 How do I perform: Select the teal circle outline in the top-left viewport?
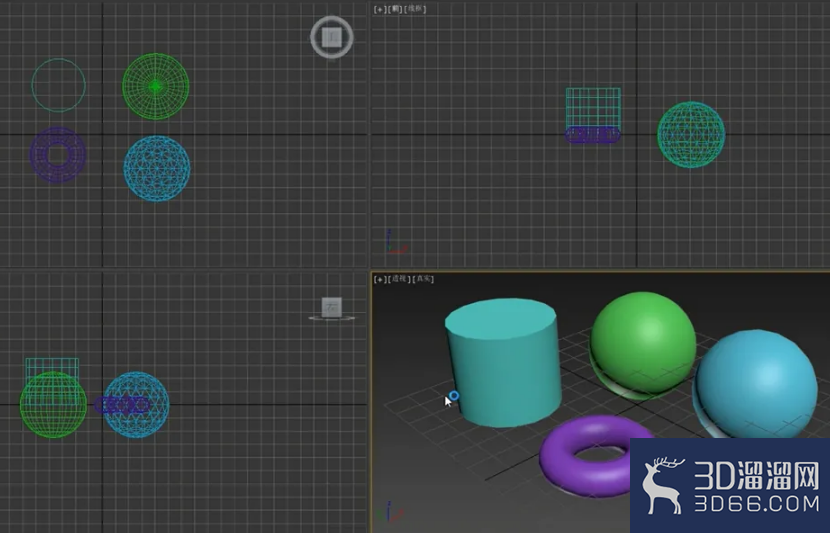(58, 85)
